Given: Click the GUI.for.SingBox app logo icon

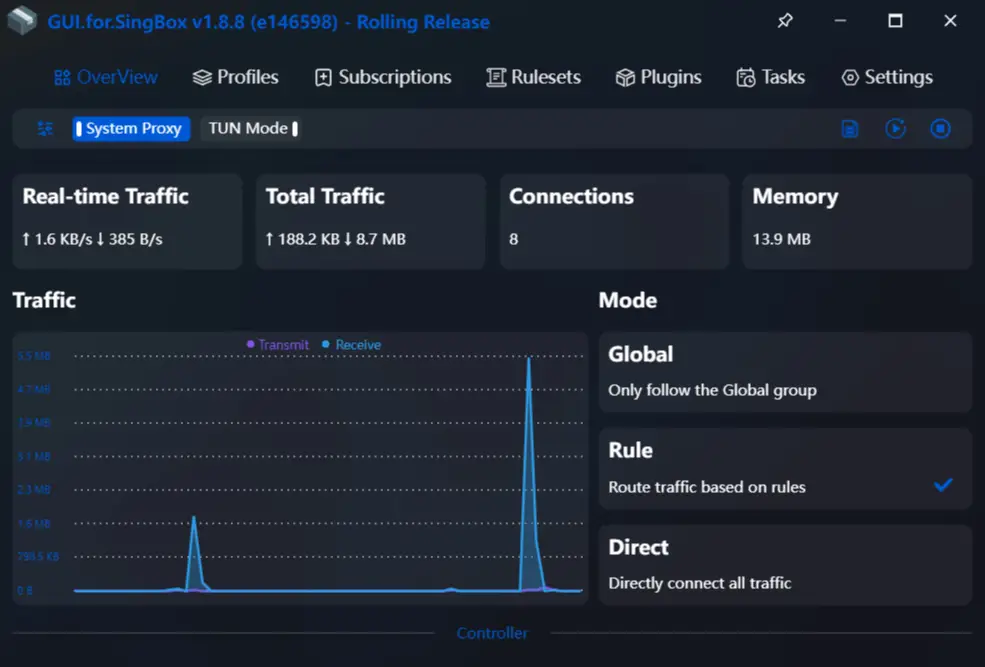Looking at the screenshot, I should click(x=23, y=21).
